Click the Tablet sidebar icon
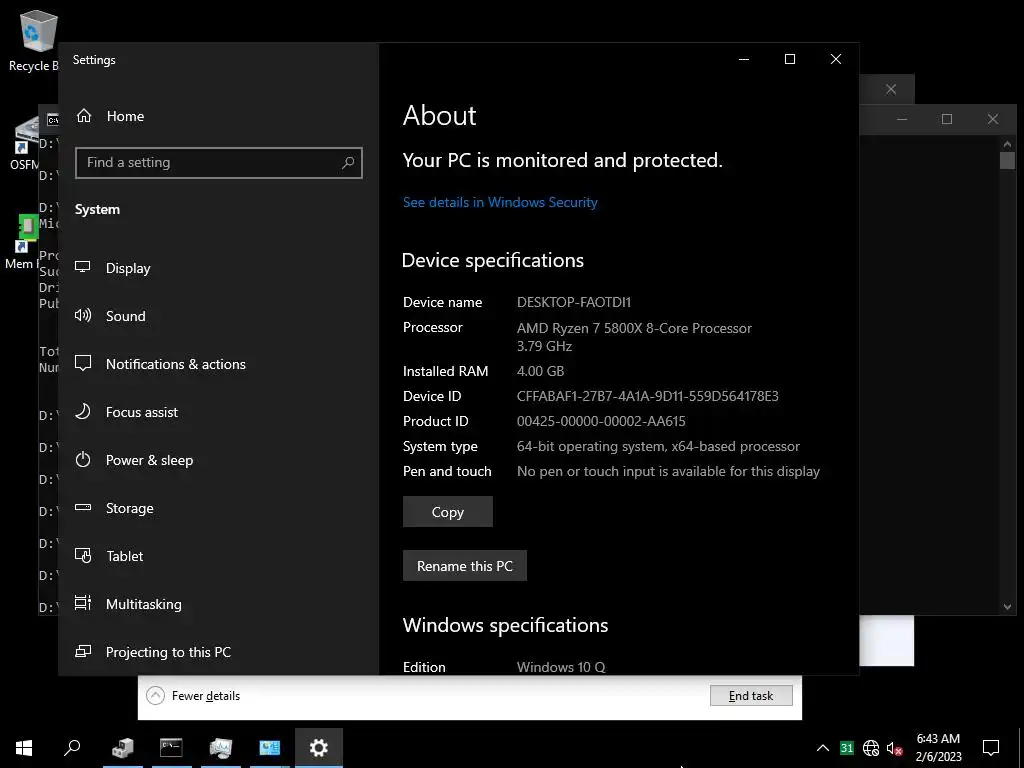The image size is (1024, 768). pyautogui.click(x=83, y=556)
